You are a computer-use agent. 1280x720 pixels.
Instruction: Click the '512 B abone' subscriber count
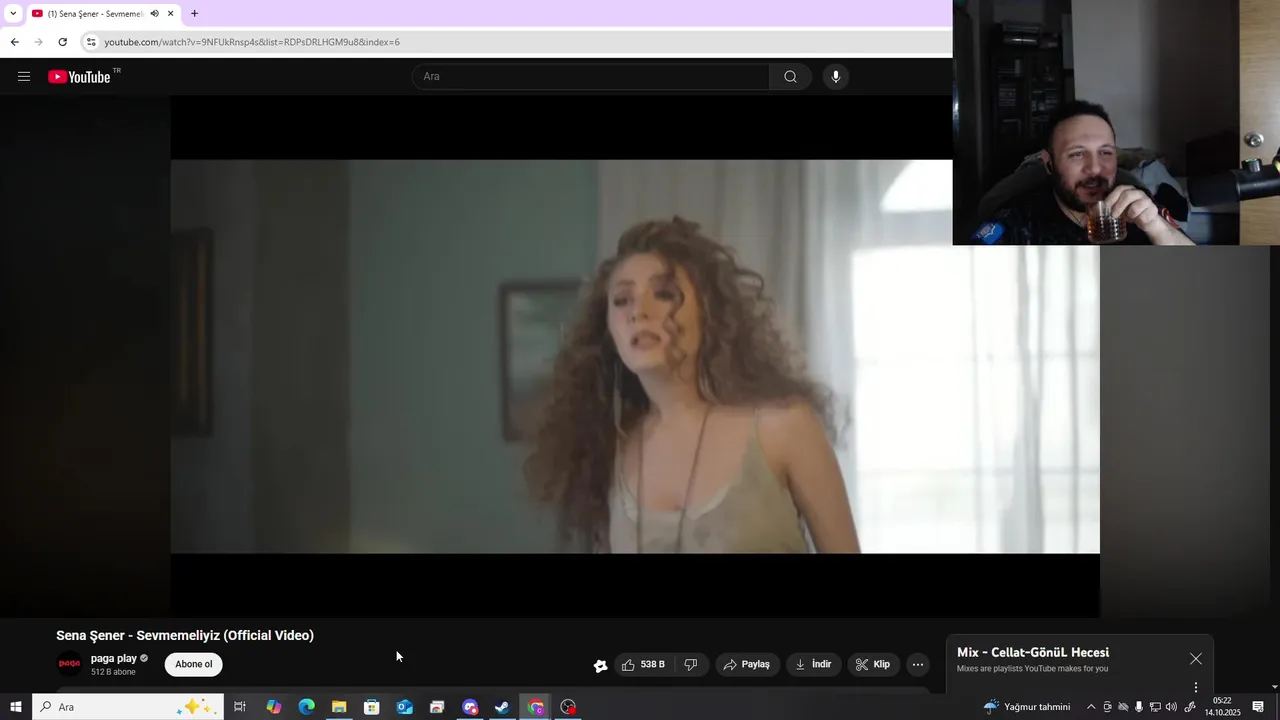click(x=113, y=672)
